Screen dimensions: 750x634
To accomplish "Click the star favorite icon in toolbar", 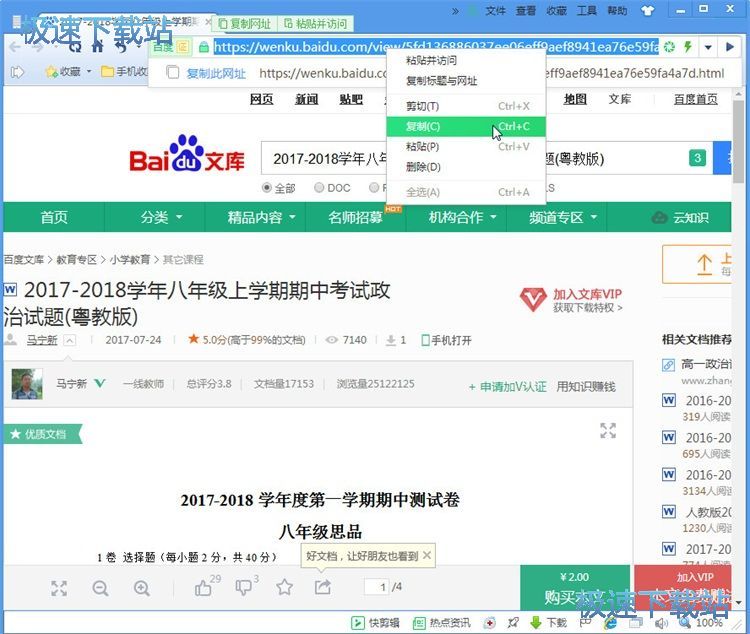I will [x=285, y=587].
